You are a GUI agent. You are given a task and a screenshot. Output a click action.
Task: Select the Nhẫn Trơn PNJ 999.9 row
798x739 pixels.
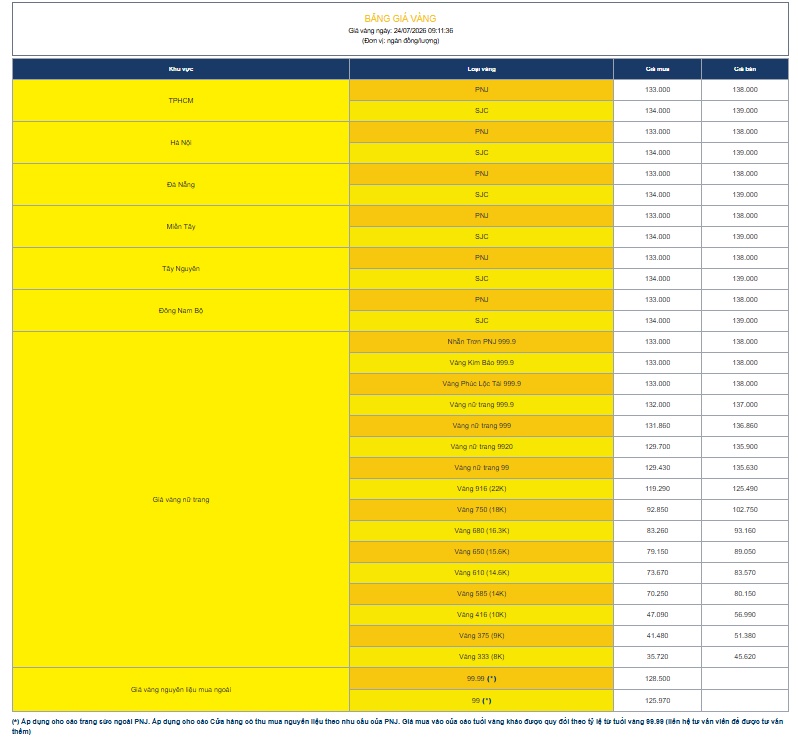click(x=568, y=342)
